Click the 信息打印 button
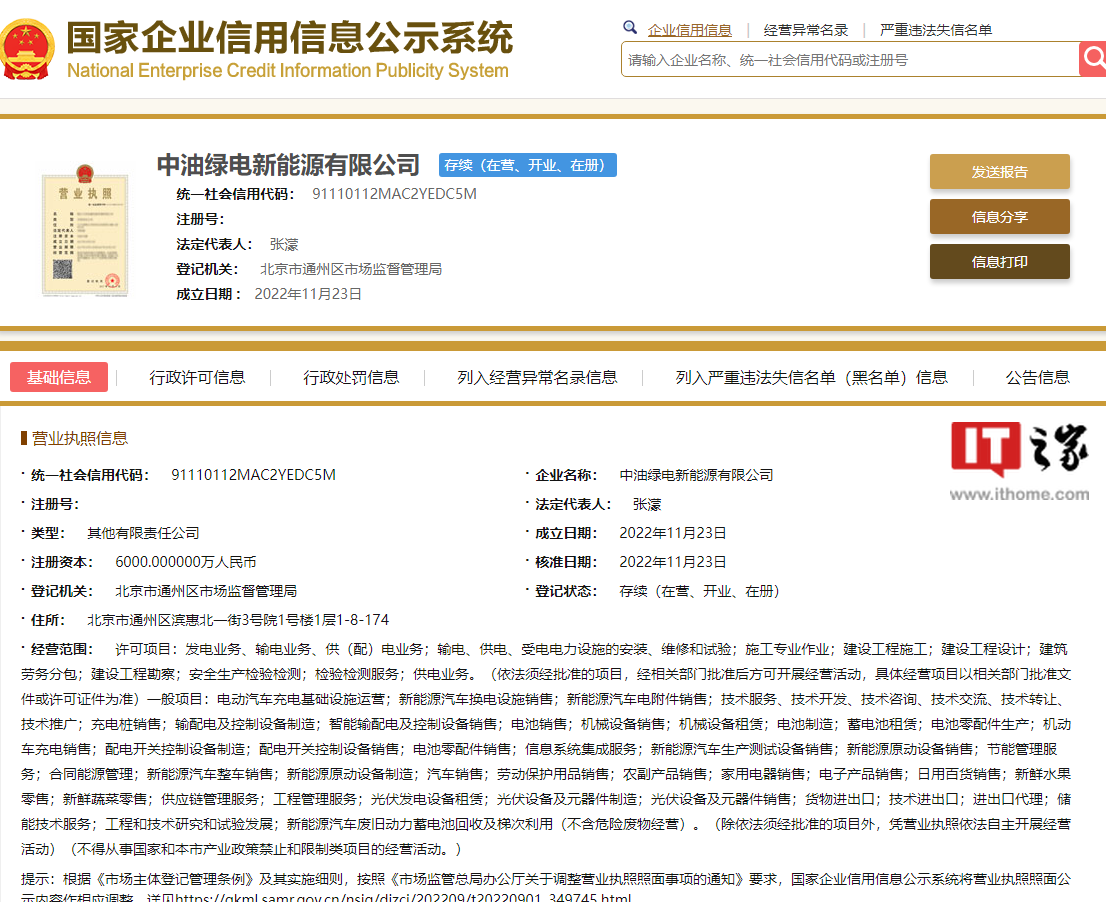The width and height of the screenshot is (1106, 902). click(999, 262)
